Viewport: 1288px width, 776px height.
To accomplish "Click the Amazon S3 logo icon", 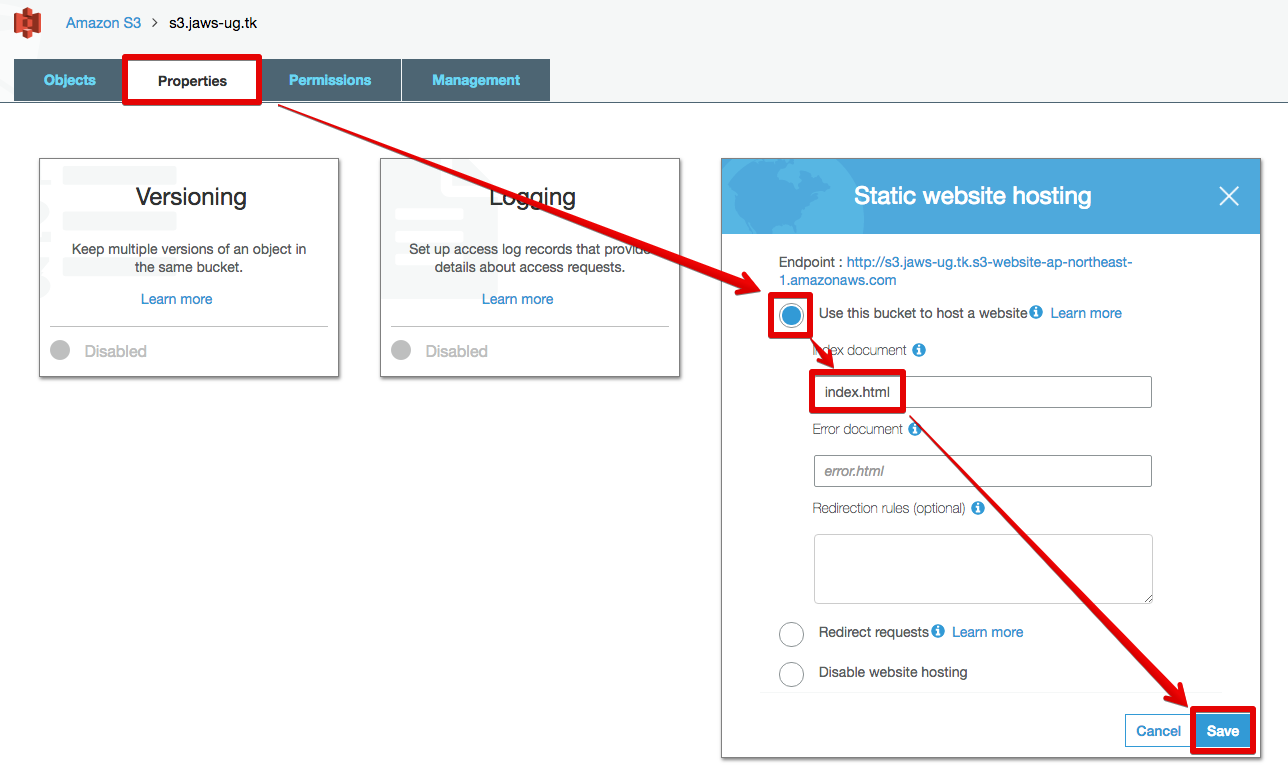I will coord(28,22).
